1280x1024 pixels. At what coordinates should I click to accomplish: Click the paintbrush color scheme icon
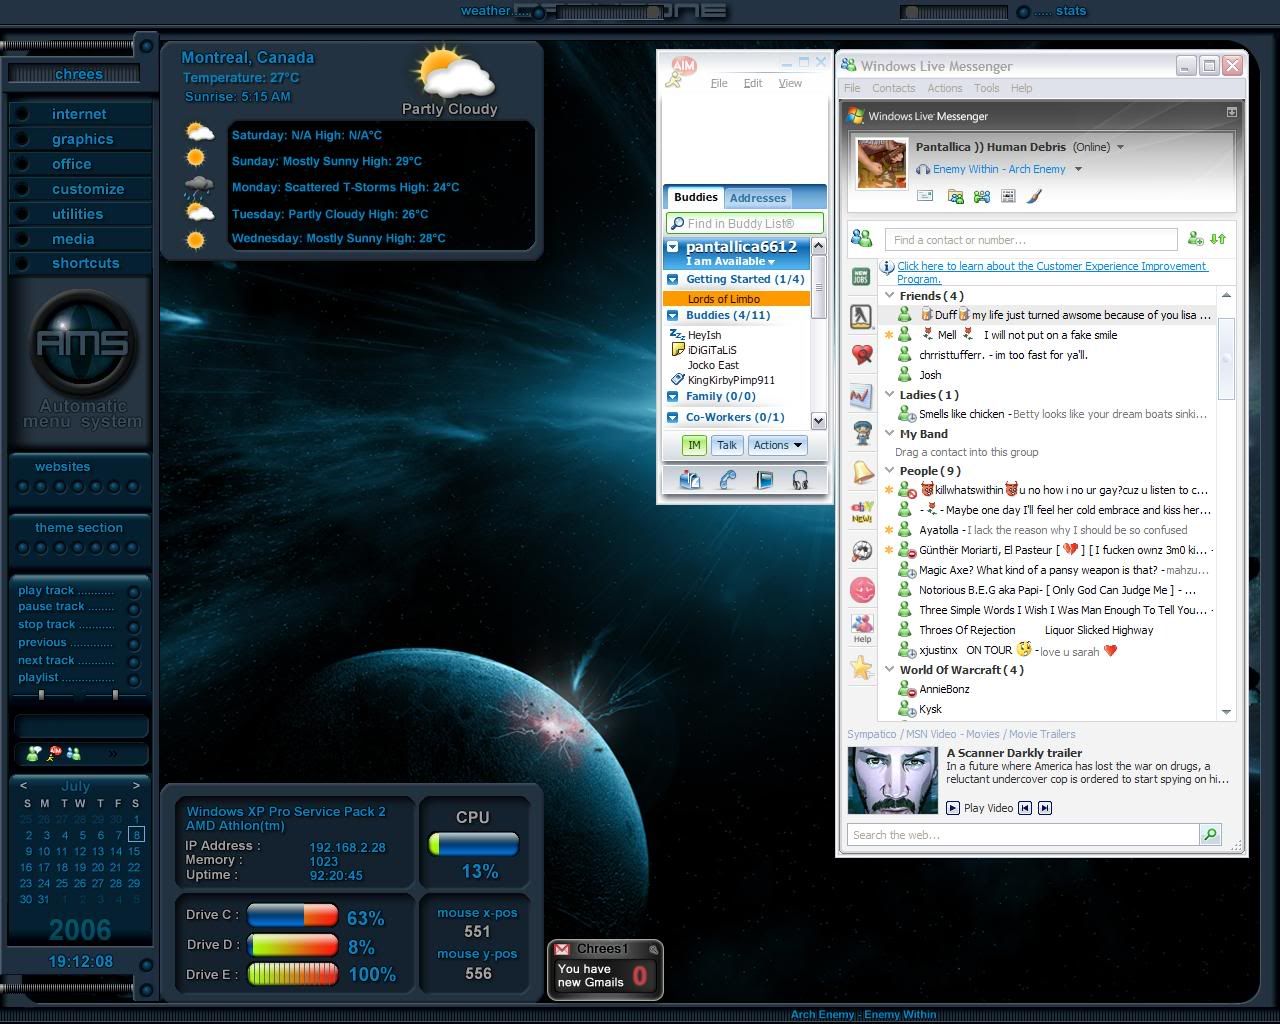[1034, 196]
